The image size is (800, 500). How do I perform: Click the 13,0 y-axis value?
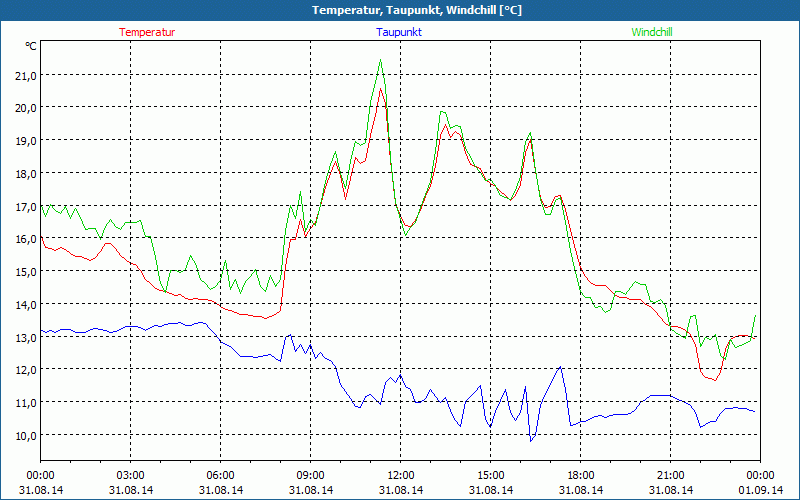(26, 338)
